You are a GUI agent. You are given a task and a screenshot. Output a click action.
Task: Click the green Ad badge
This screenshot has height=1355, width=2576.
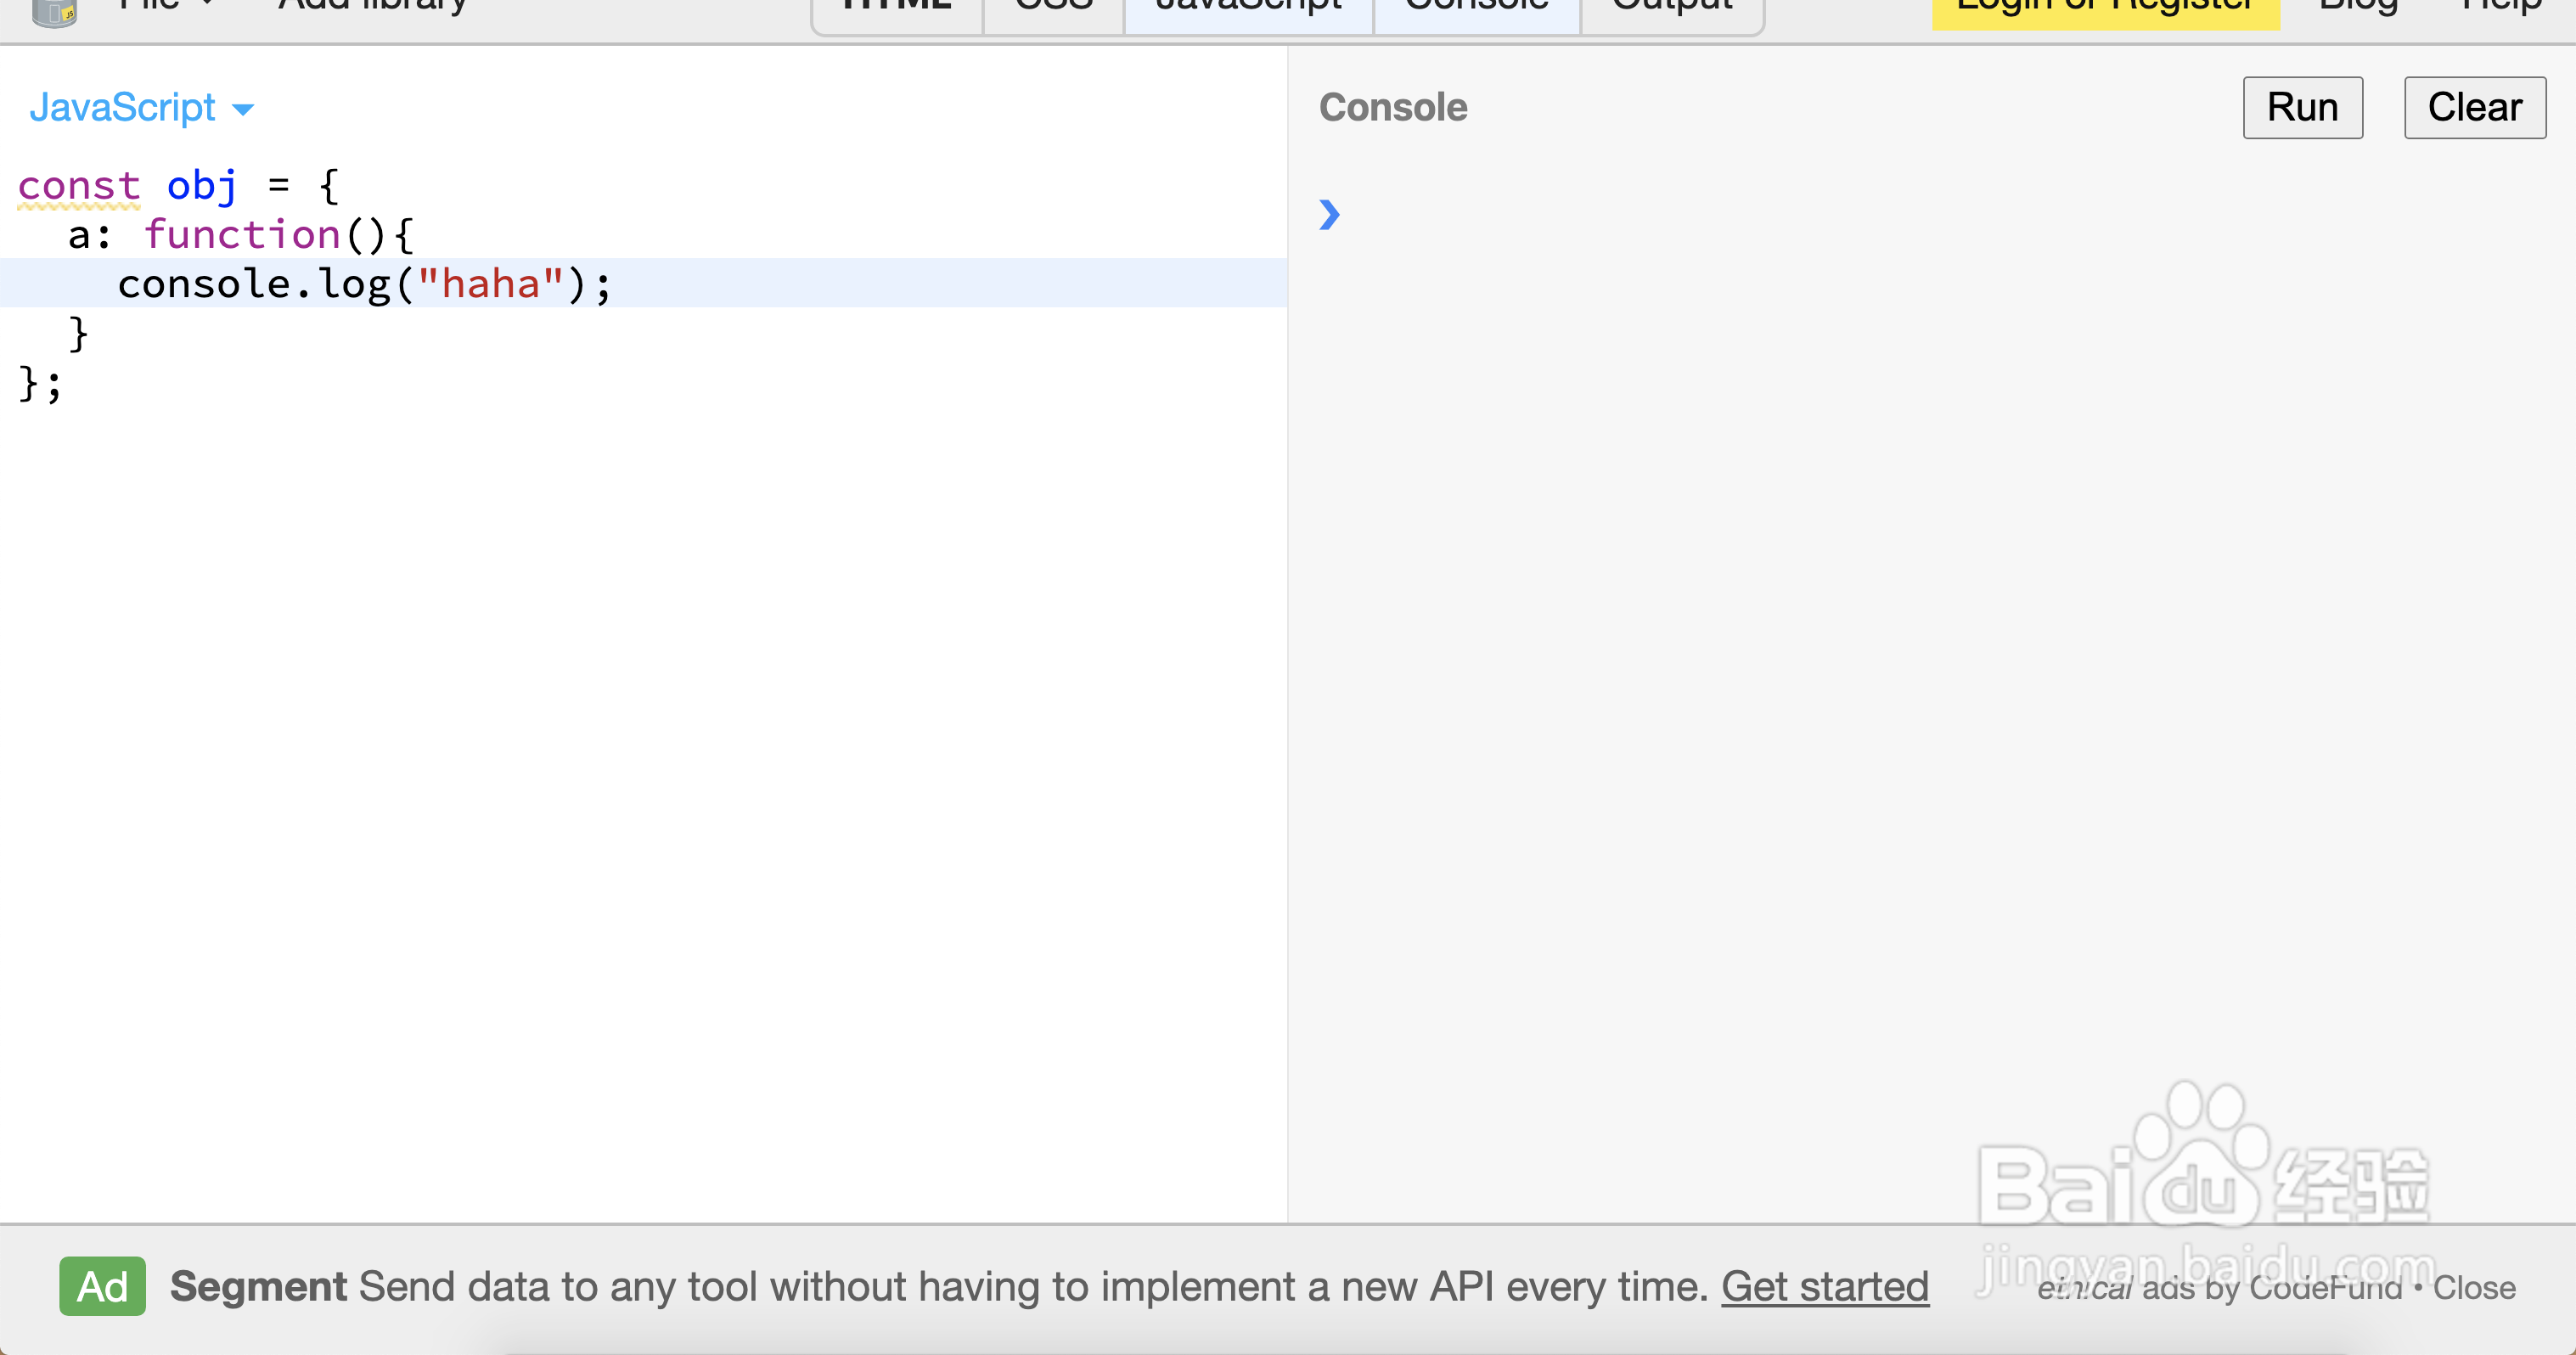tap(102, 1286)
